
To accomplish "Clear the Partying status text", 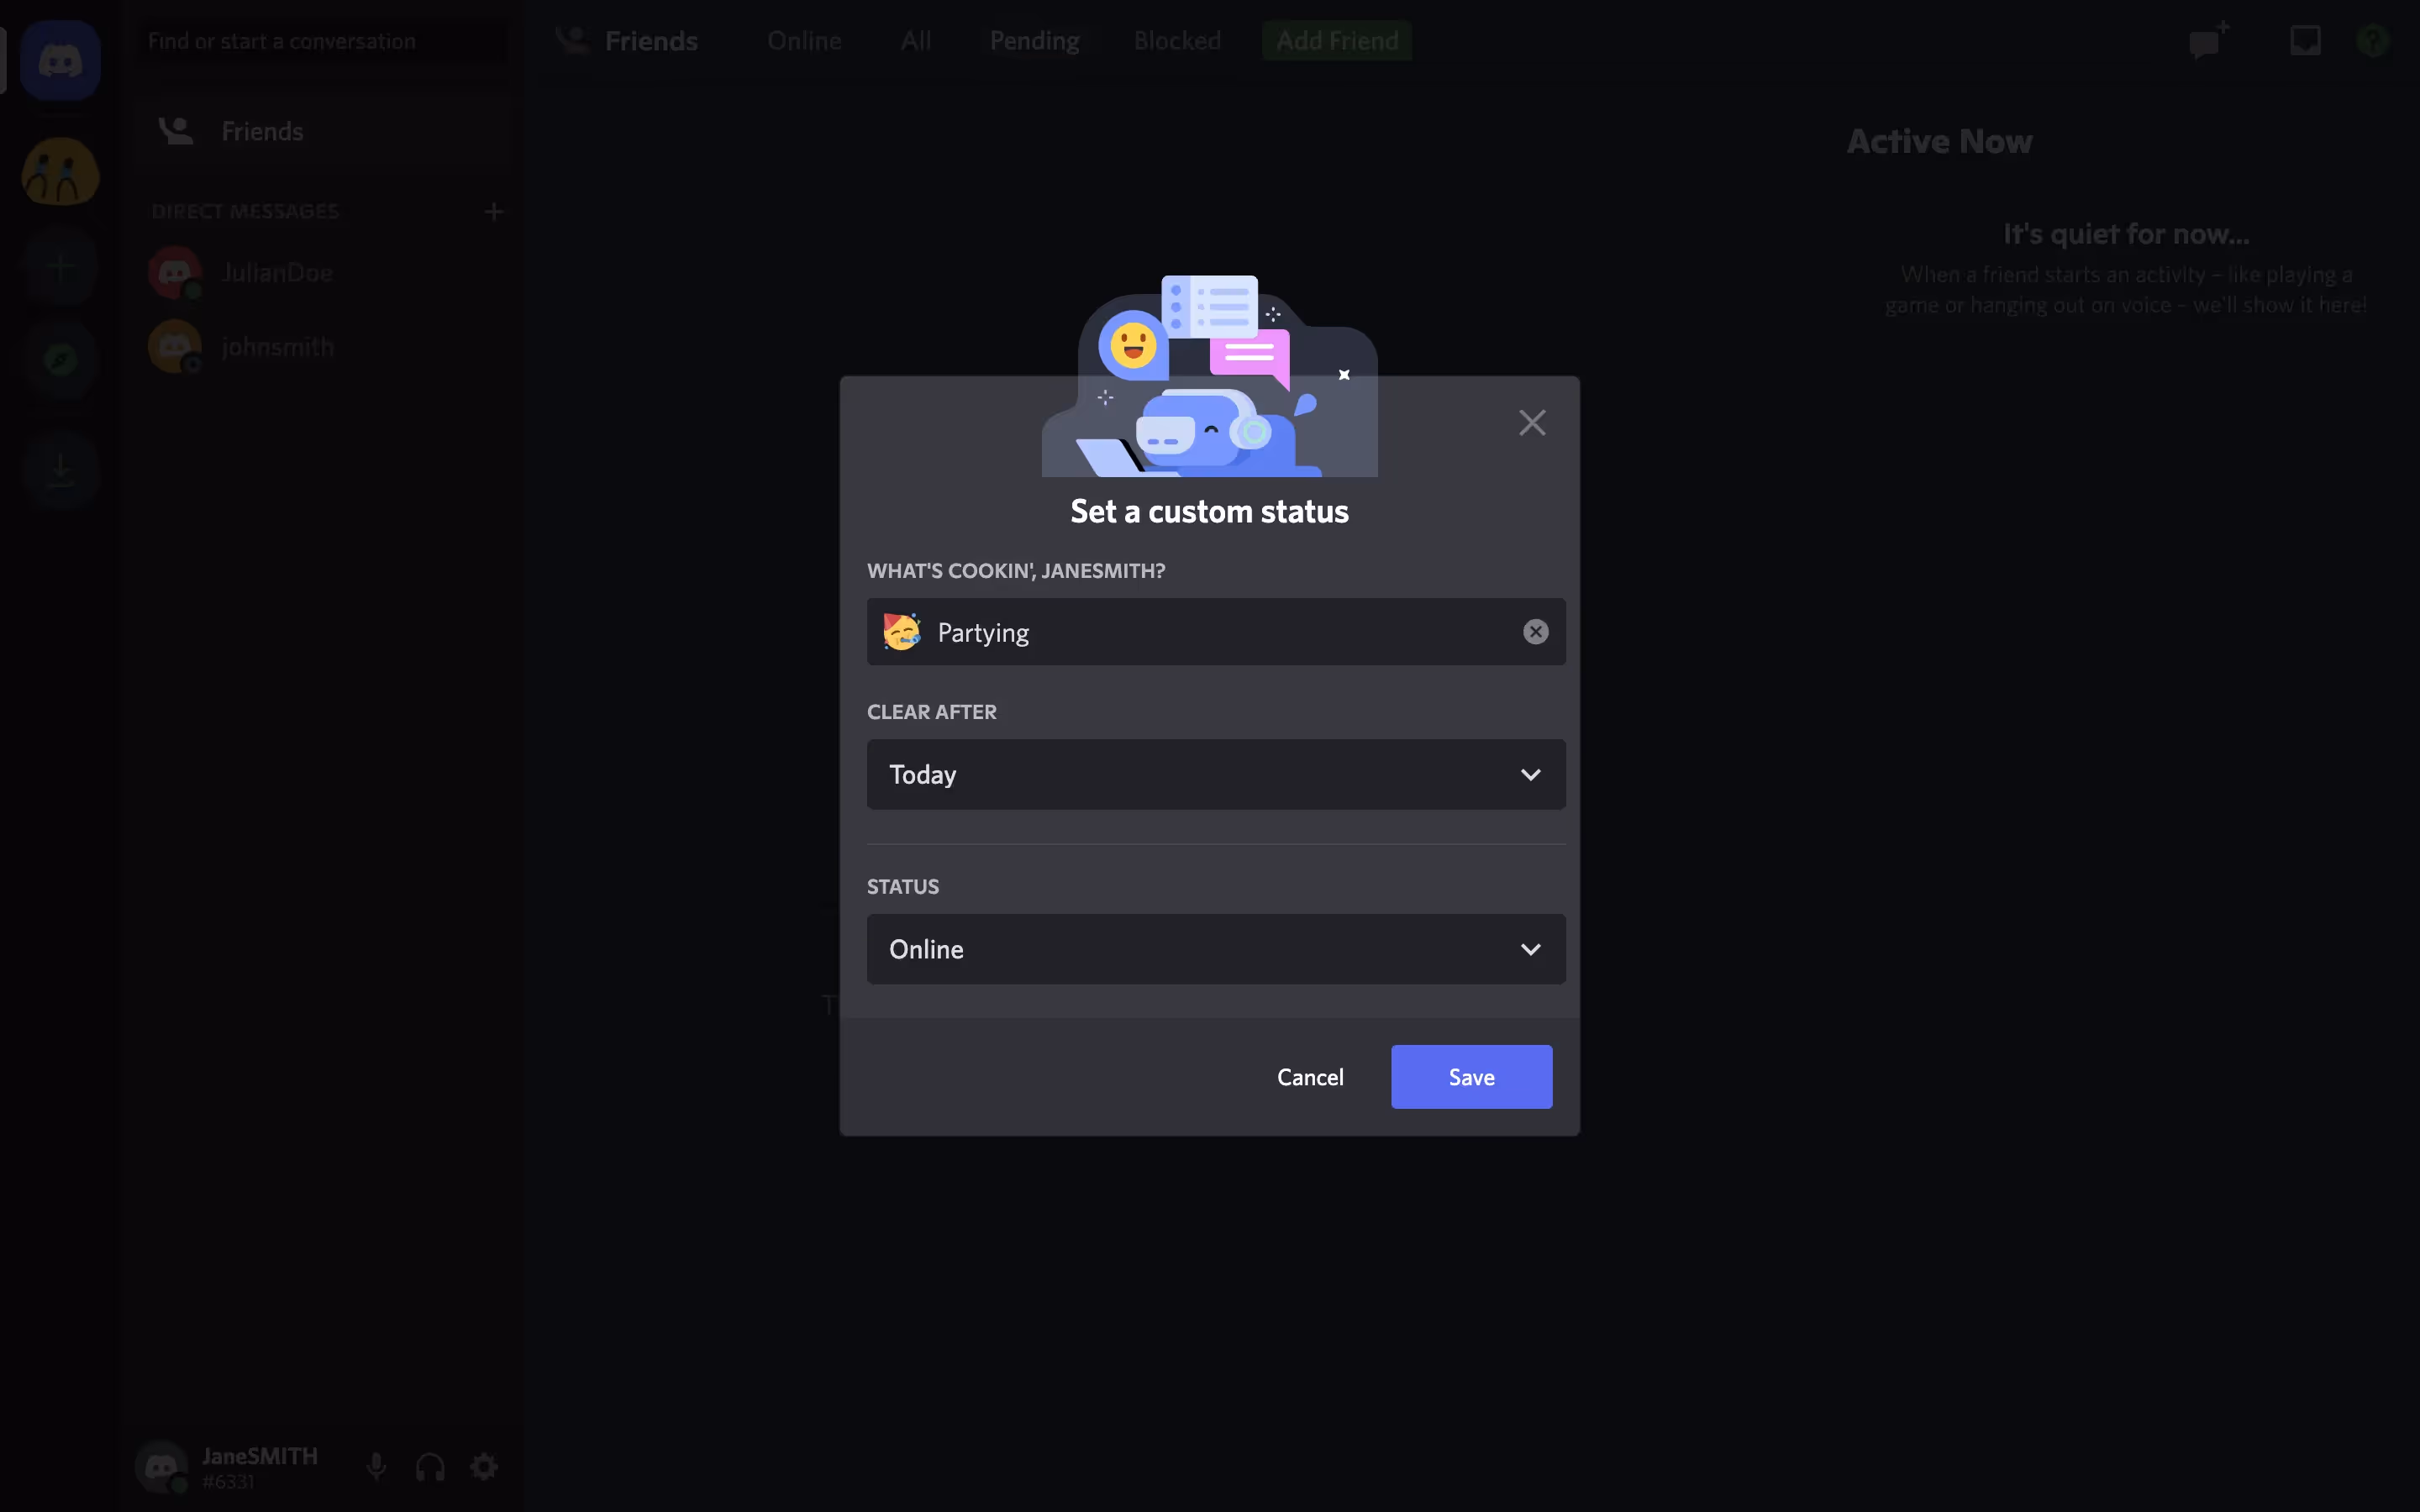I will 1535,632.
